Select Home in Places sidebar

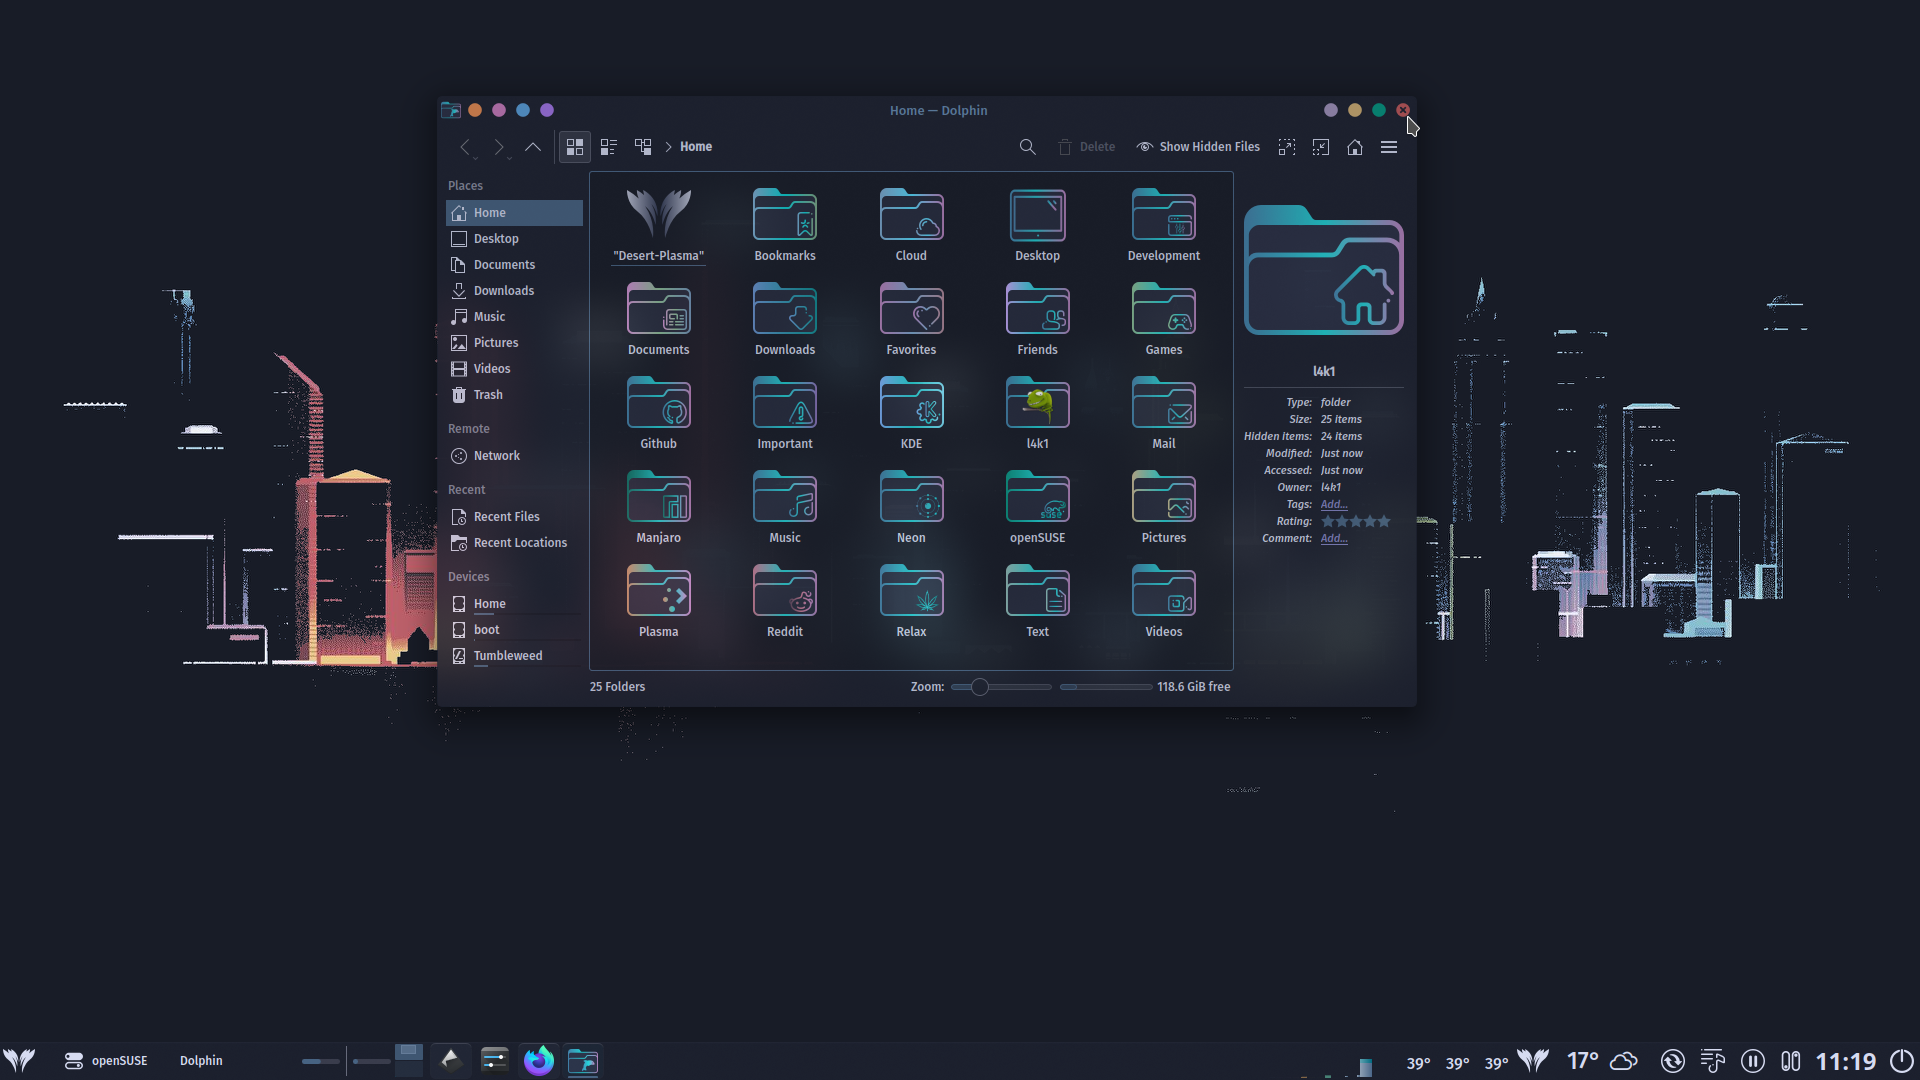point(514,213)
